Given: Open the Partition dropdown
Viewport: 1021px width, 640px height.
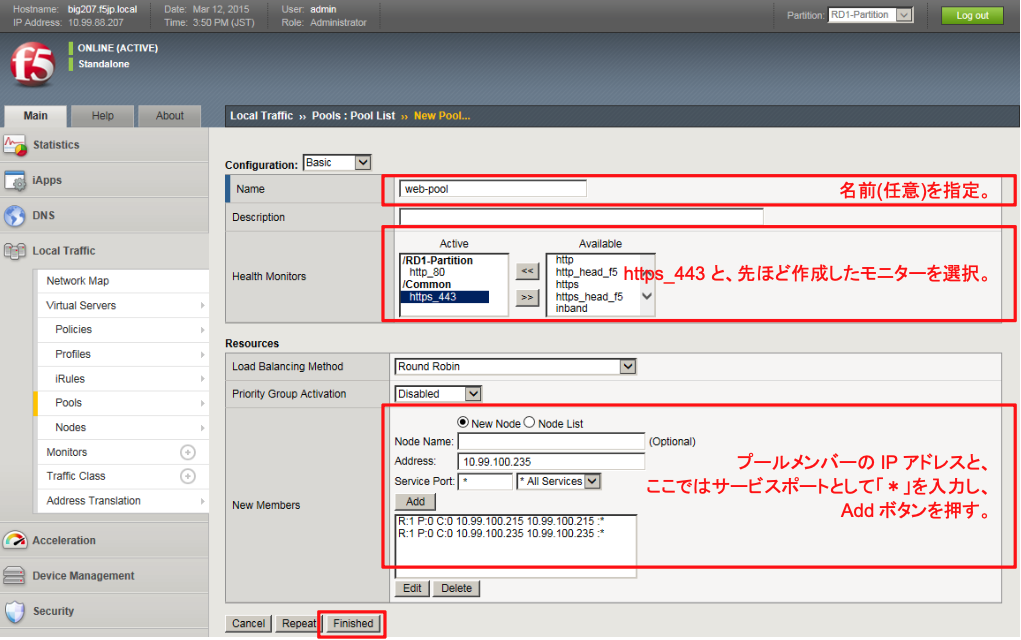Looking at the screenshot, I should [x=871, y=15].
